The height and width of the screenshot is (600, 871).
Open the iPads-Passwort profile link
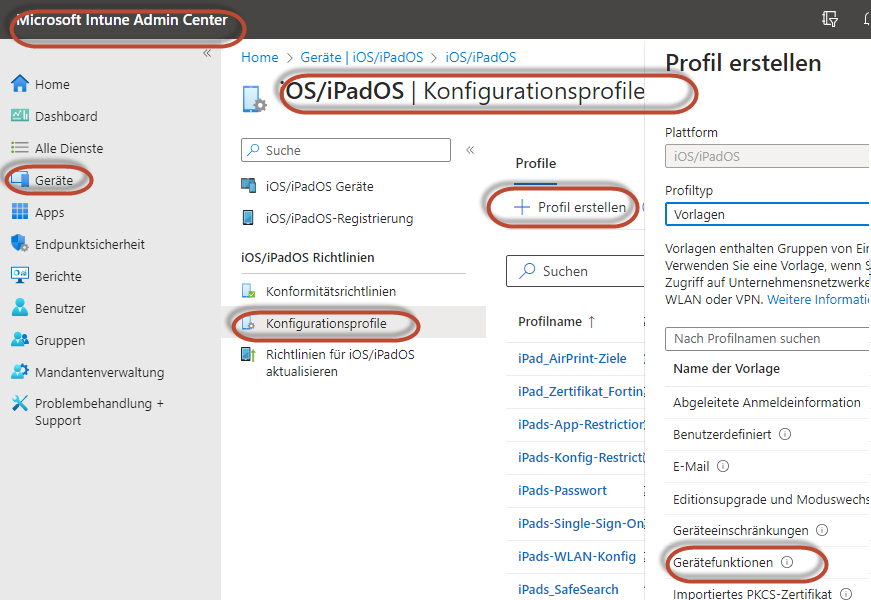point(562,490)
